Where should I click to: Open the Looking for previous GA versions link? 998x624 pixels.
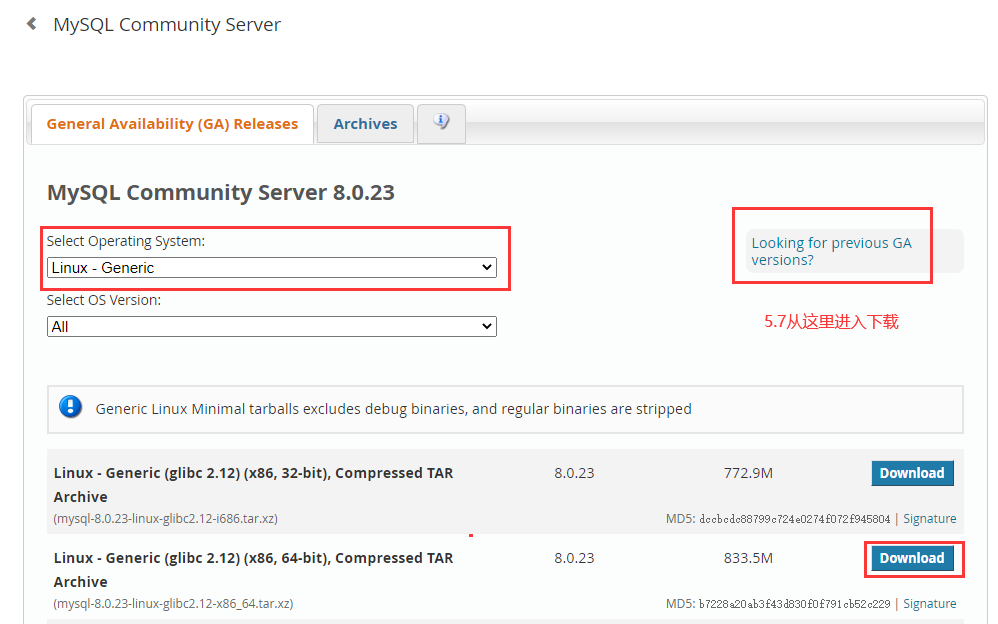tap(829, 251)
